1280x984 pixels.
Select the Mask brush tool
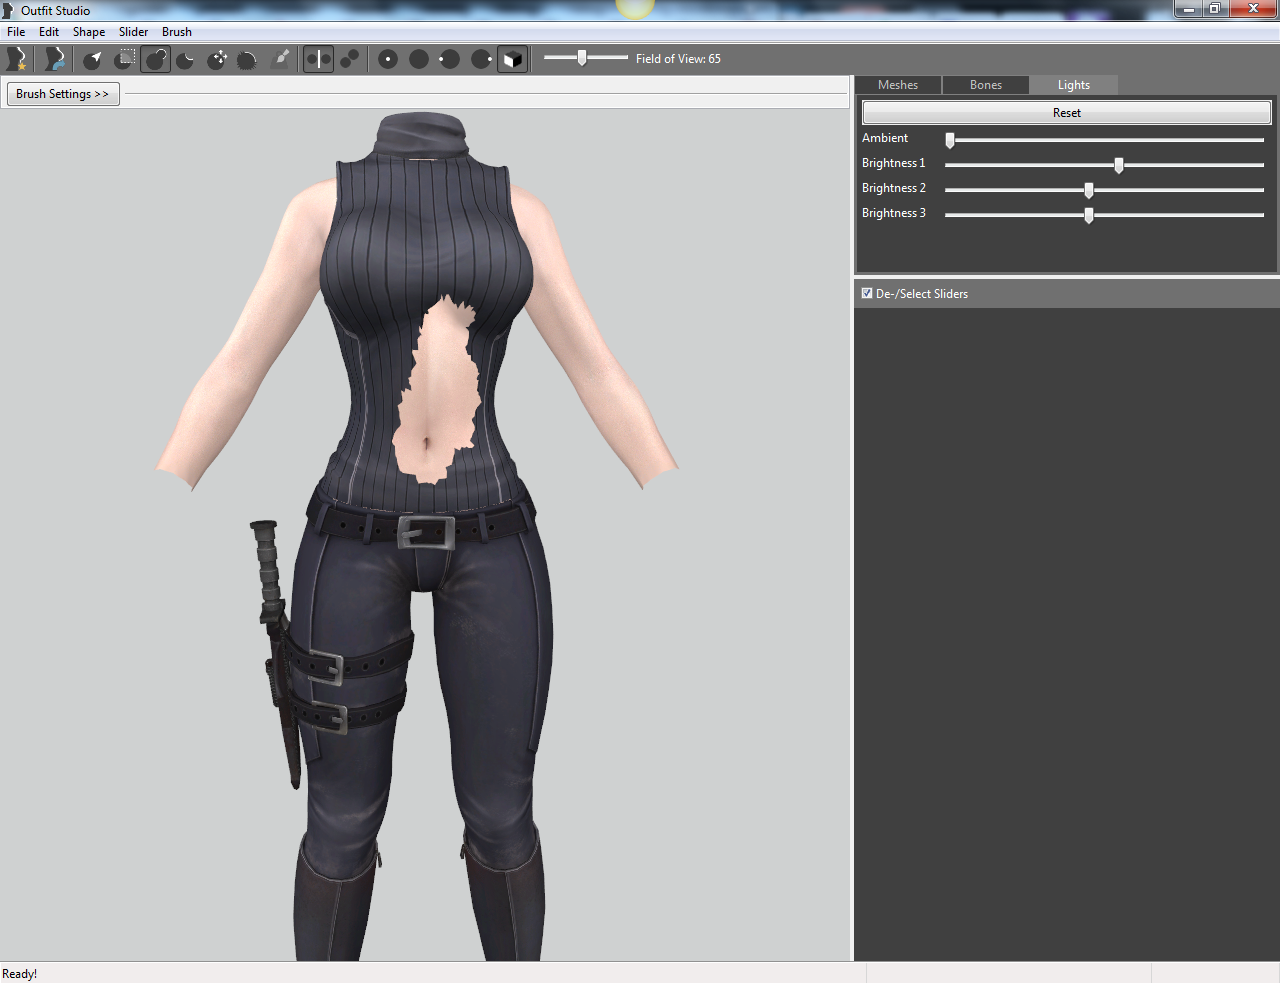(x=124, y=59)
